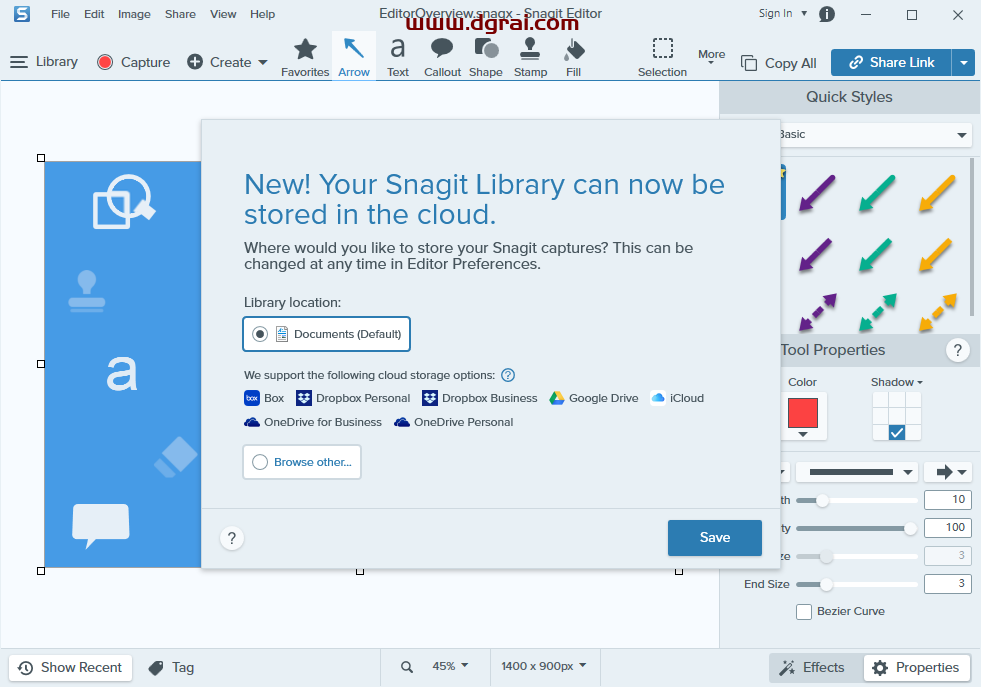Viewport: 981px width, 687px height.
Task: Select the Browse other radio option
Action: pos(260,462)
